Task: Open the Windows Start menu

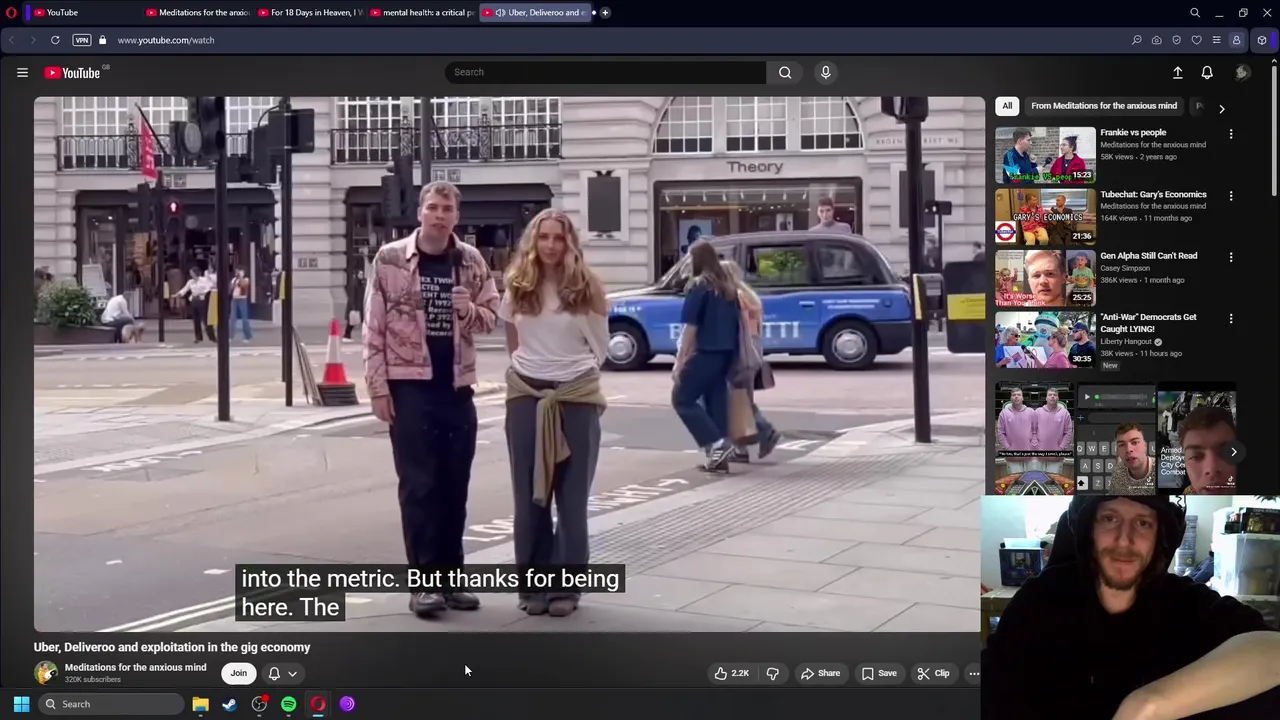Action: tap(20, 704)
